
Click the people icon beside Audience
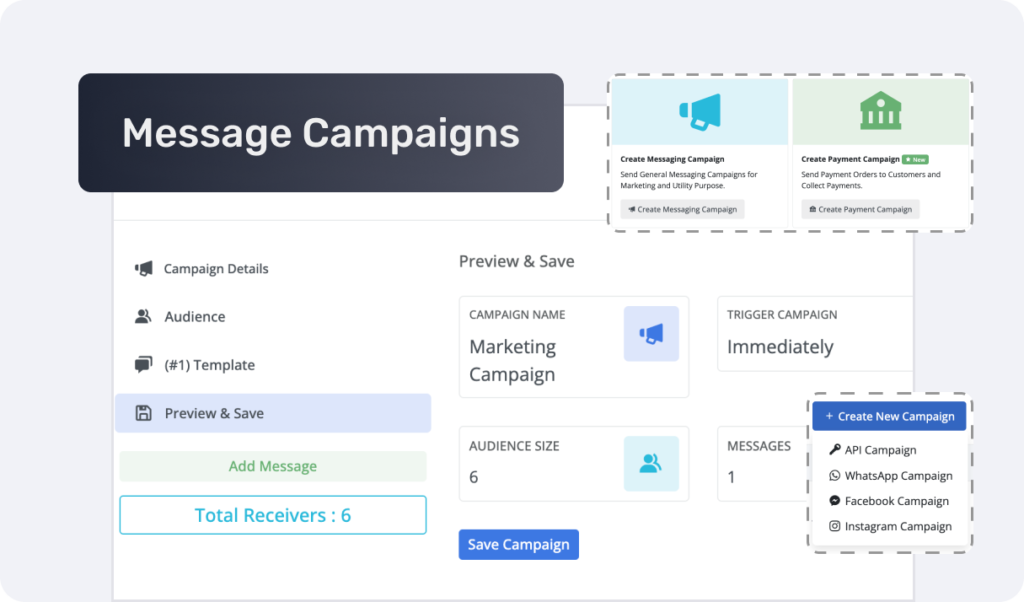click(144, 317)
